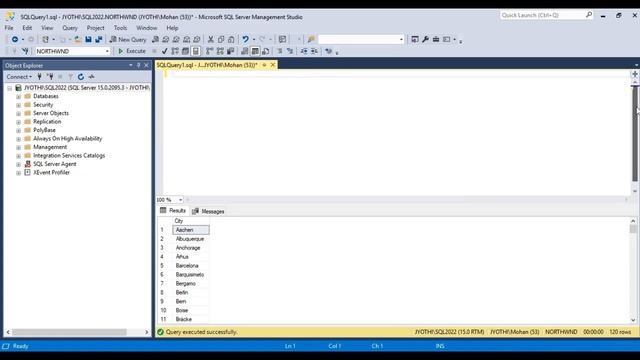Open the Help menu
The width and height of the screenshot is (640, 360).
click(172, 28)
